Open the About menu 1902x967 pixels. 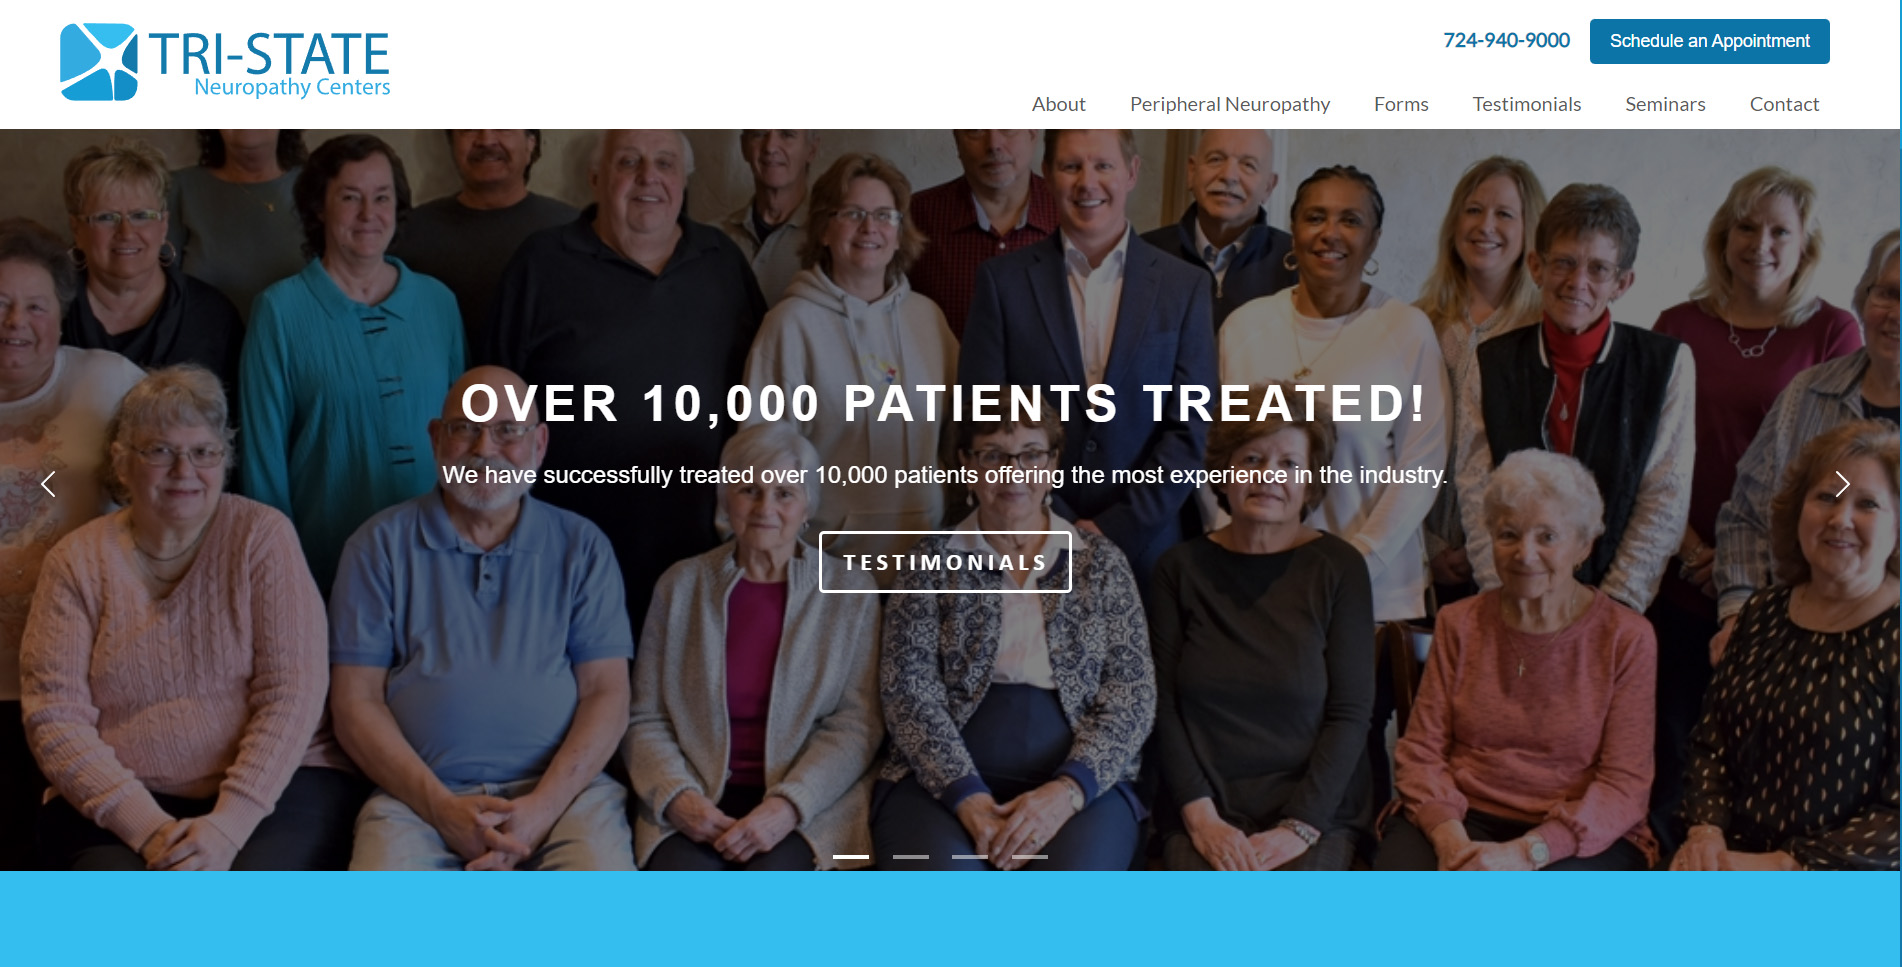[x=1058, y=104]
